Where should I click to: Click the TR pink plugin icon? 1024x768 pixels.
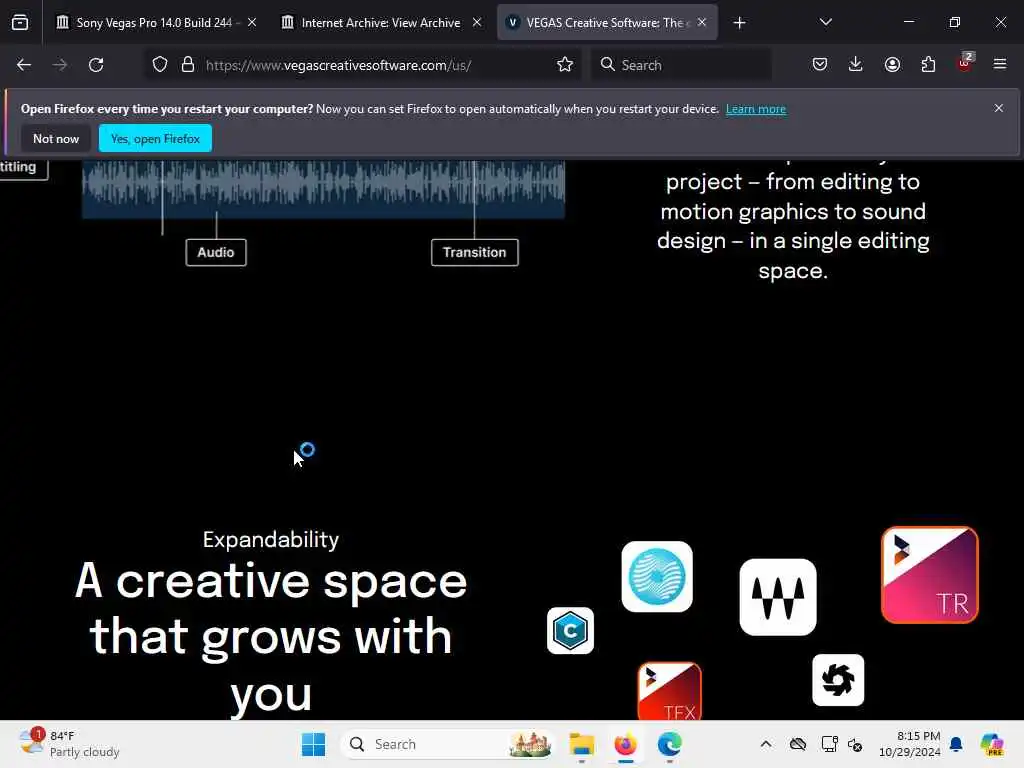(x=929, y=575)
